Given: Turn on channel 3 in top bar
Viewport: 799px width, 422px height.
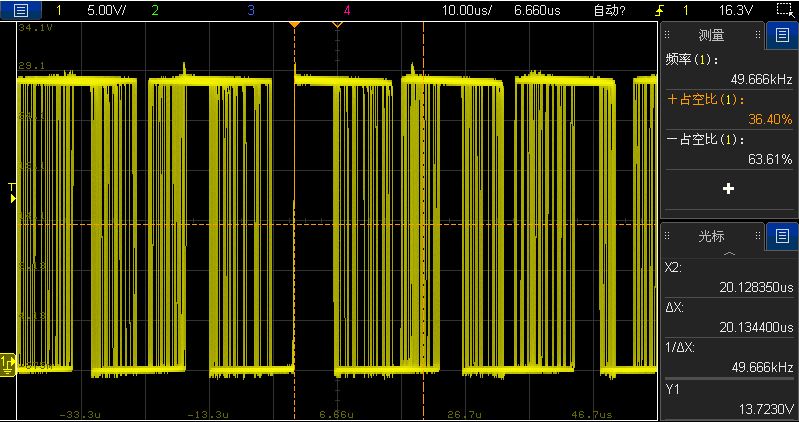Looking at the screenshot, I should tap(251, 10).
